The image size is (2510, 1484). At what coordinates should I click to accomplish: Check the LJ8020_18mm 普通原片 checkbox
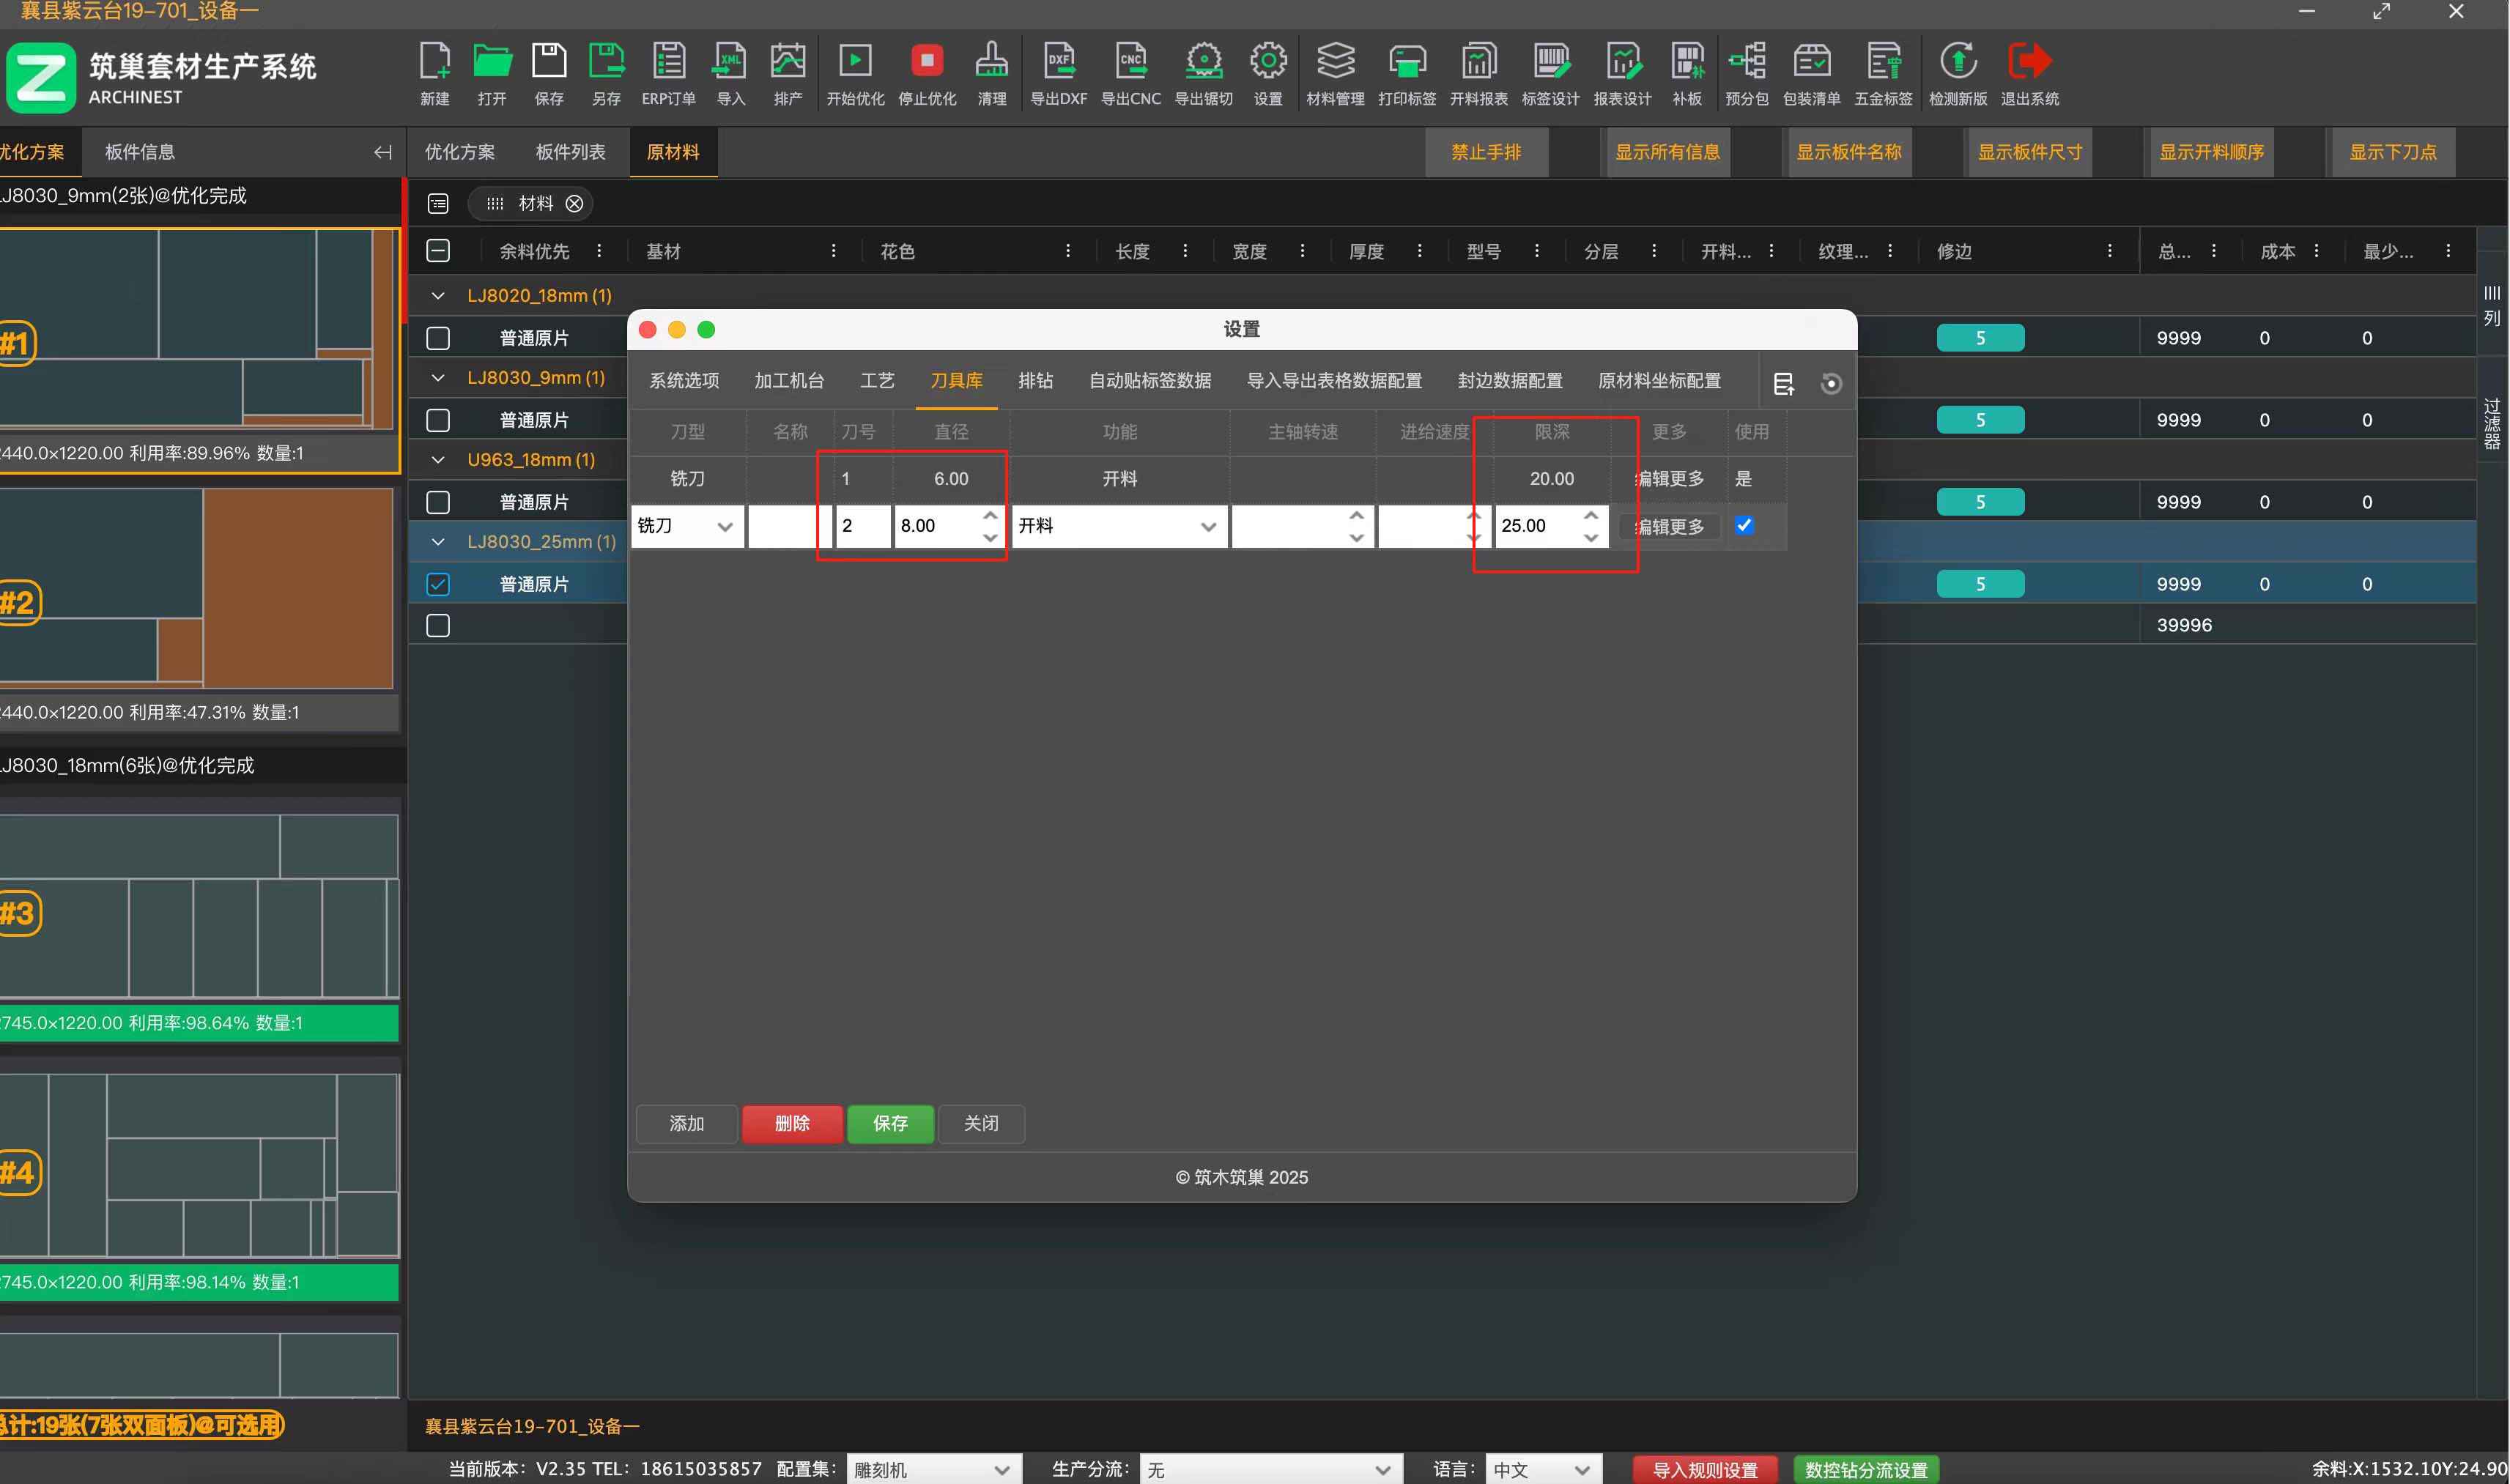(x=438, y=338)
